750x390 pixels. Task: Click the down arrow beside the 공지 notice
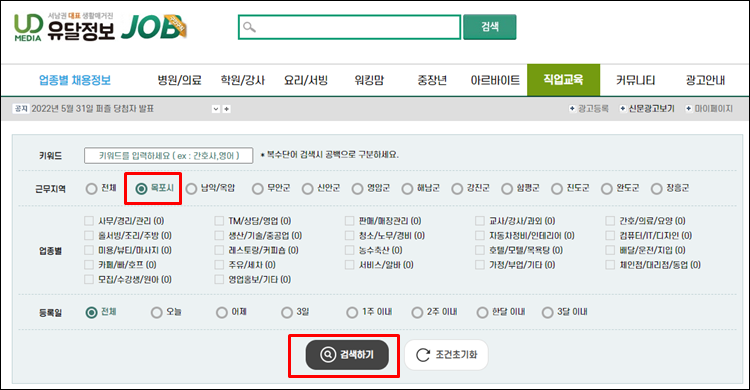coord(216,109)
